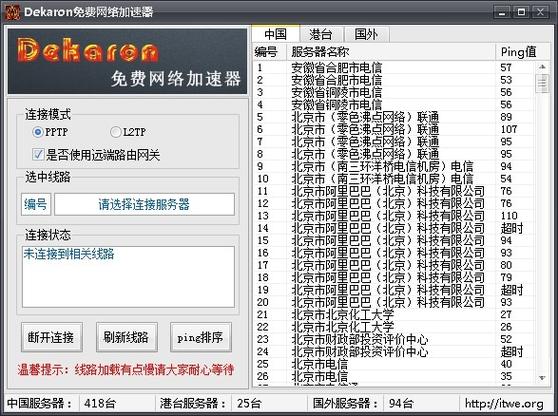This screenshot has height=416, width=558.
Task: Switch to the 国外 server tab
Action: click(x=367, y=35)
